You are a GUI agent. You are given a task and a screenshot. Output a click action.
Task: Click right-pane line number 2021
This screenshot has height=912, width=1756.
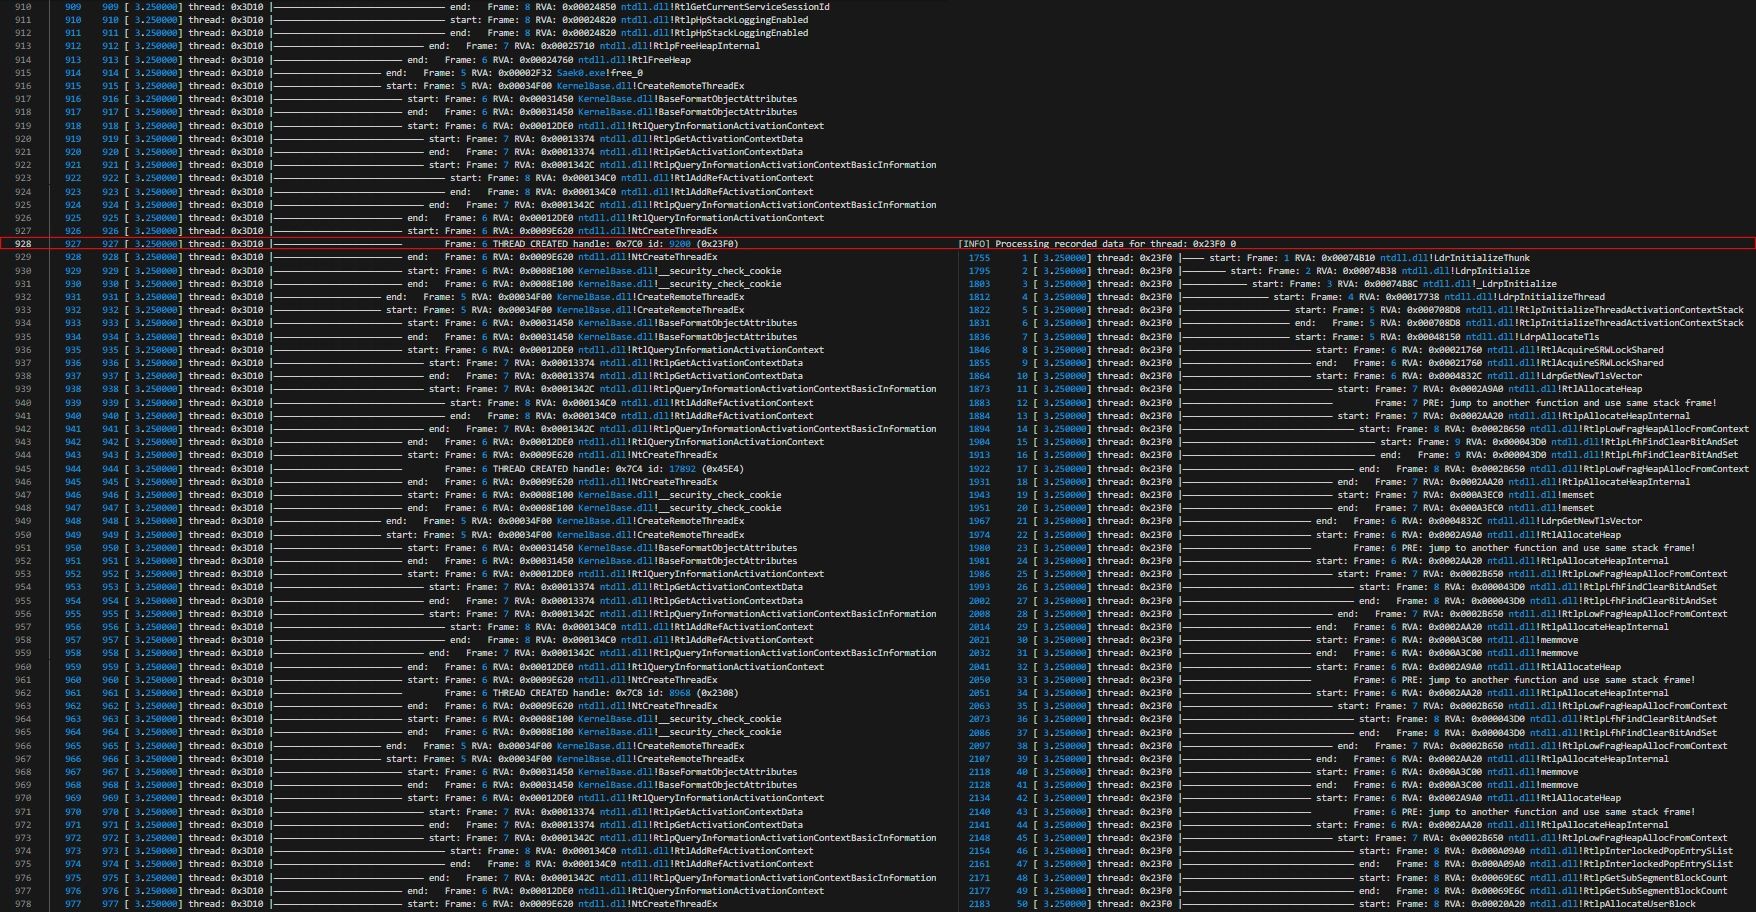(979, 640)
